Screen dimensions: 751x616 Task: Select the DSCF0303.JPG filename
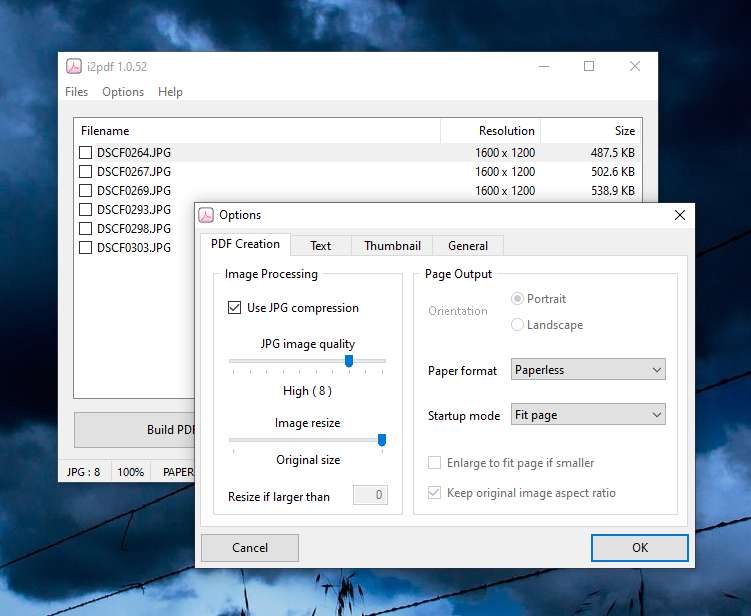134,248
